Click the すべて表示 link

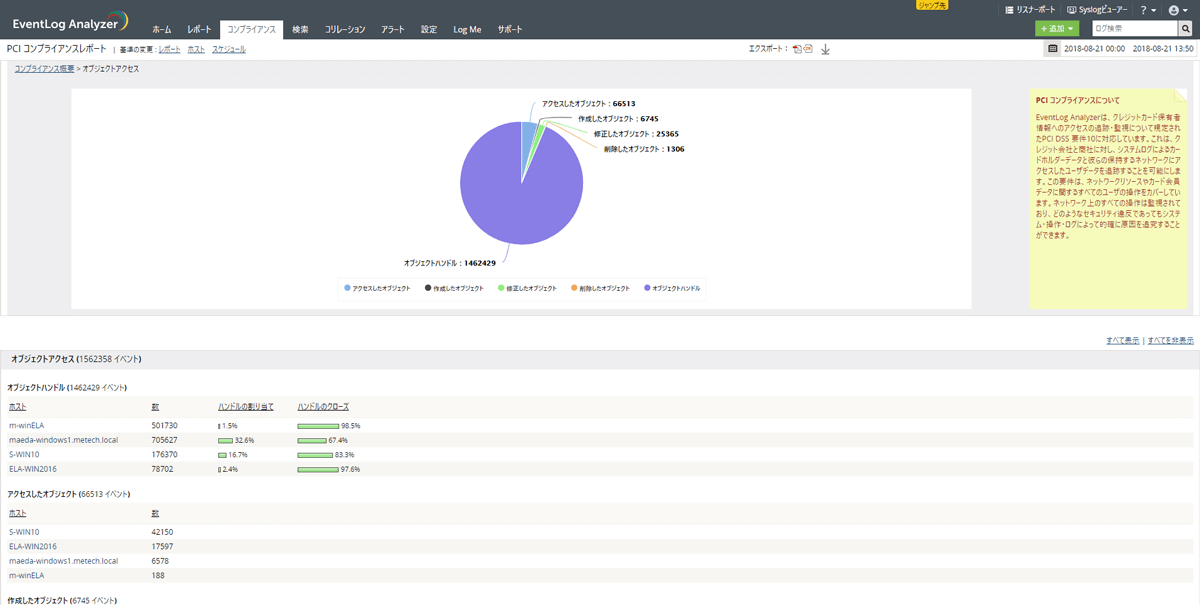pos(1122,340)
